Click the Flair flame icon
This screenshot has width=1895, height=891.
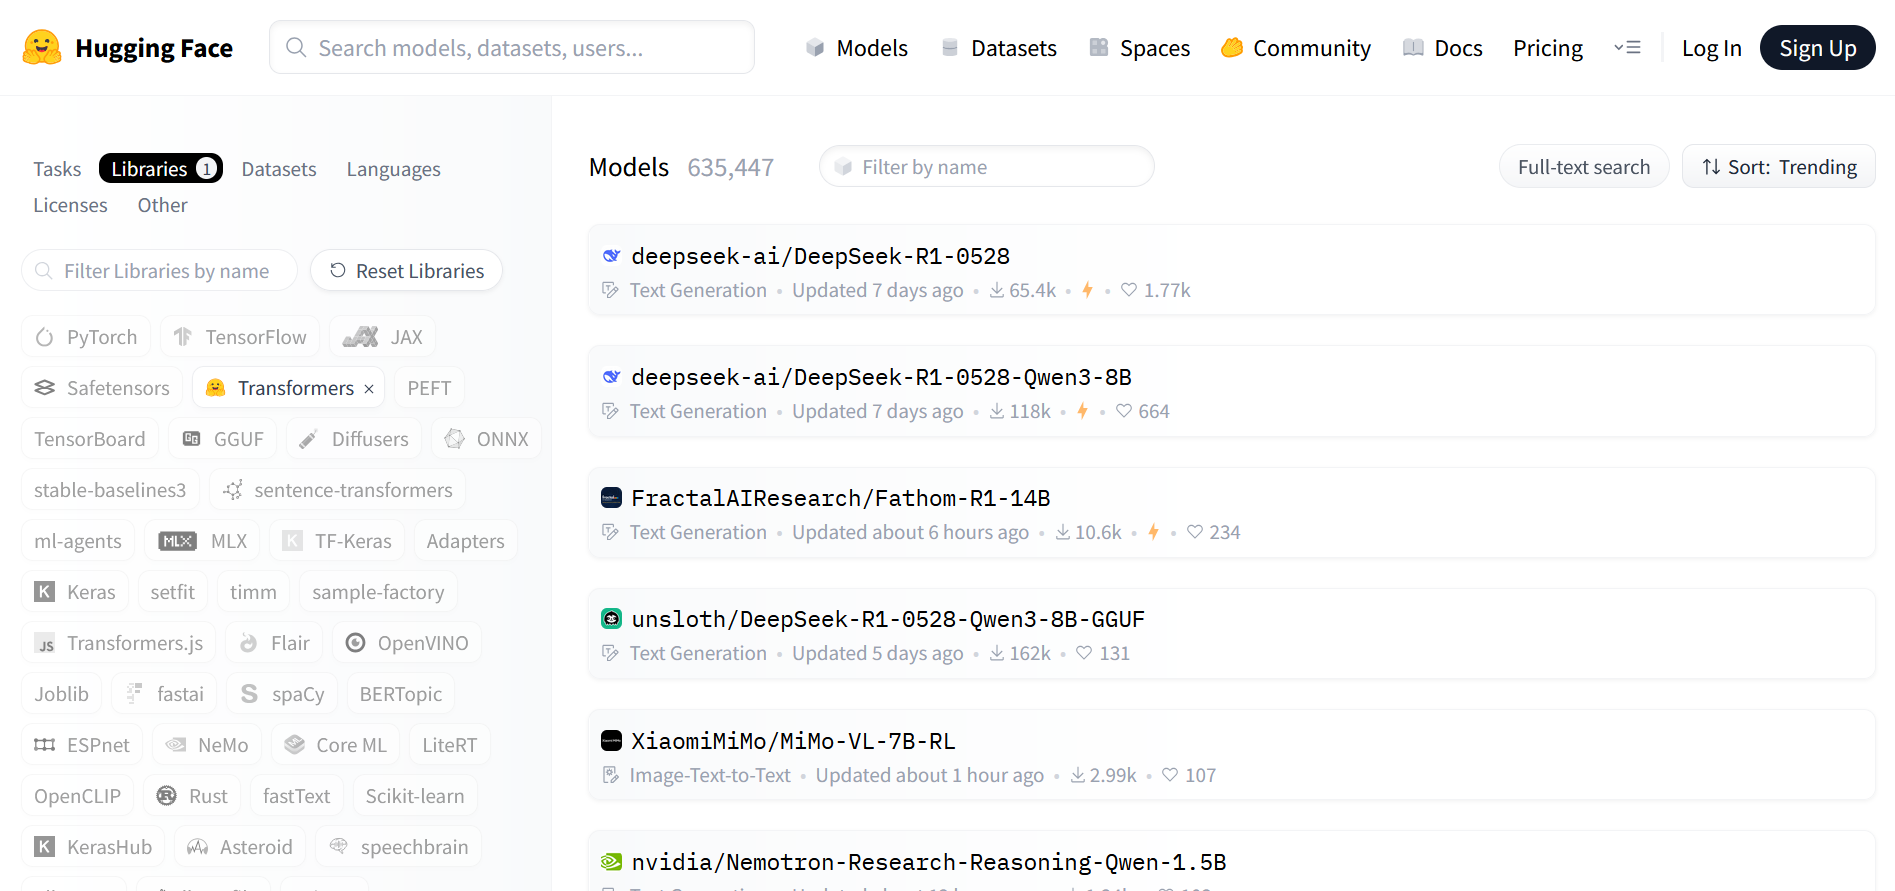(x=249, y=643)
